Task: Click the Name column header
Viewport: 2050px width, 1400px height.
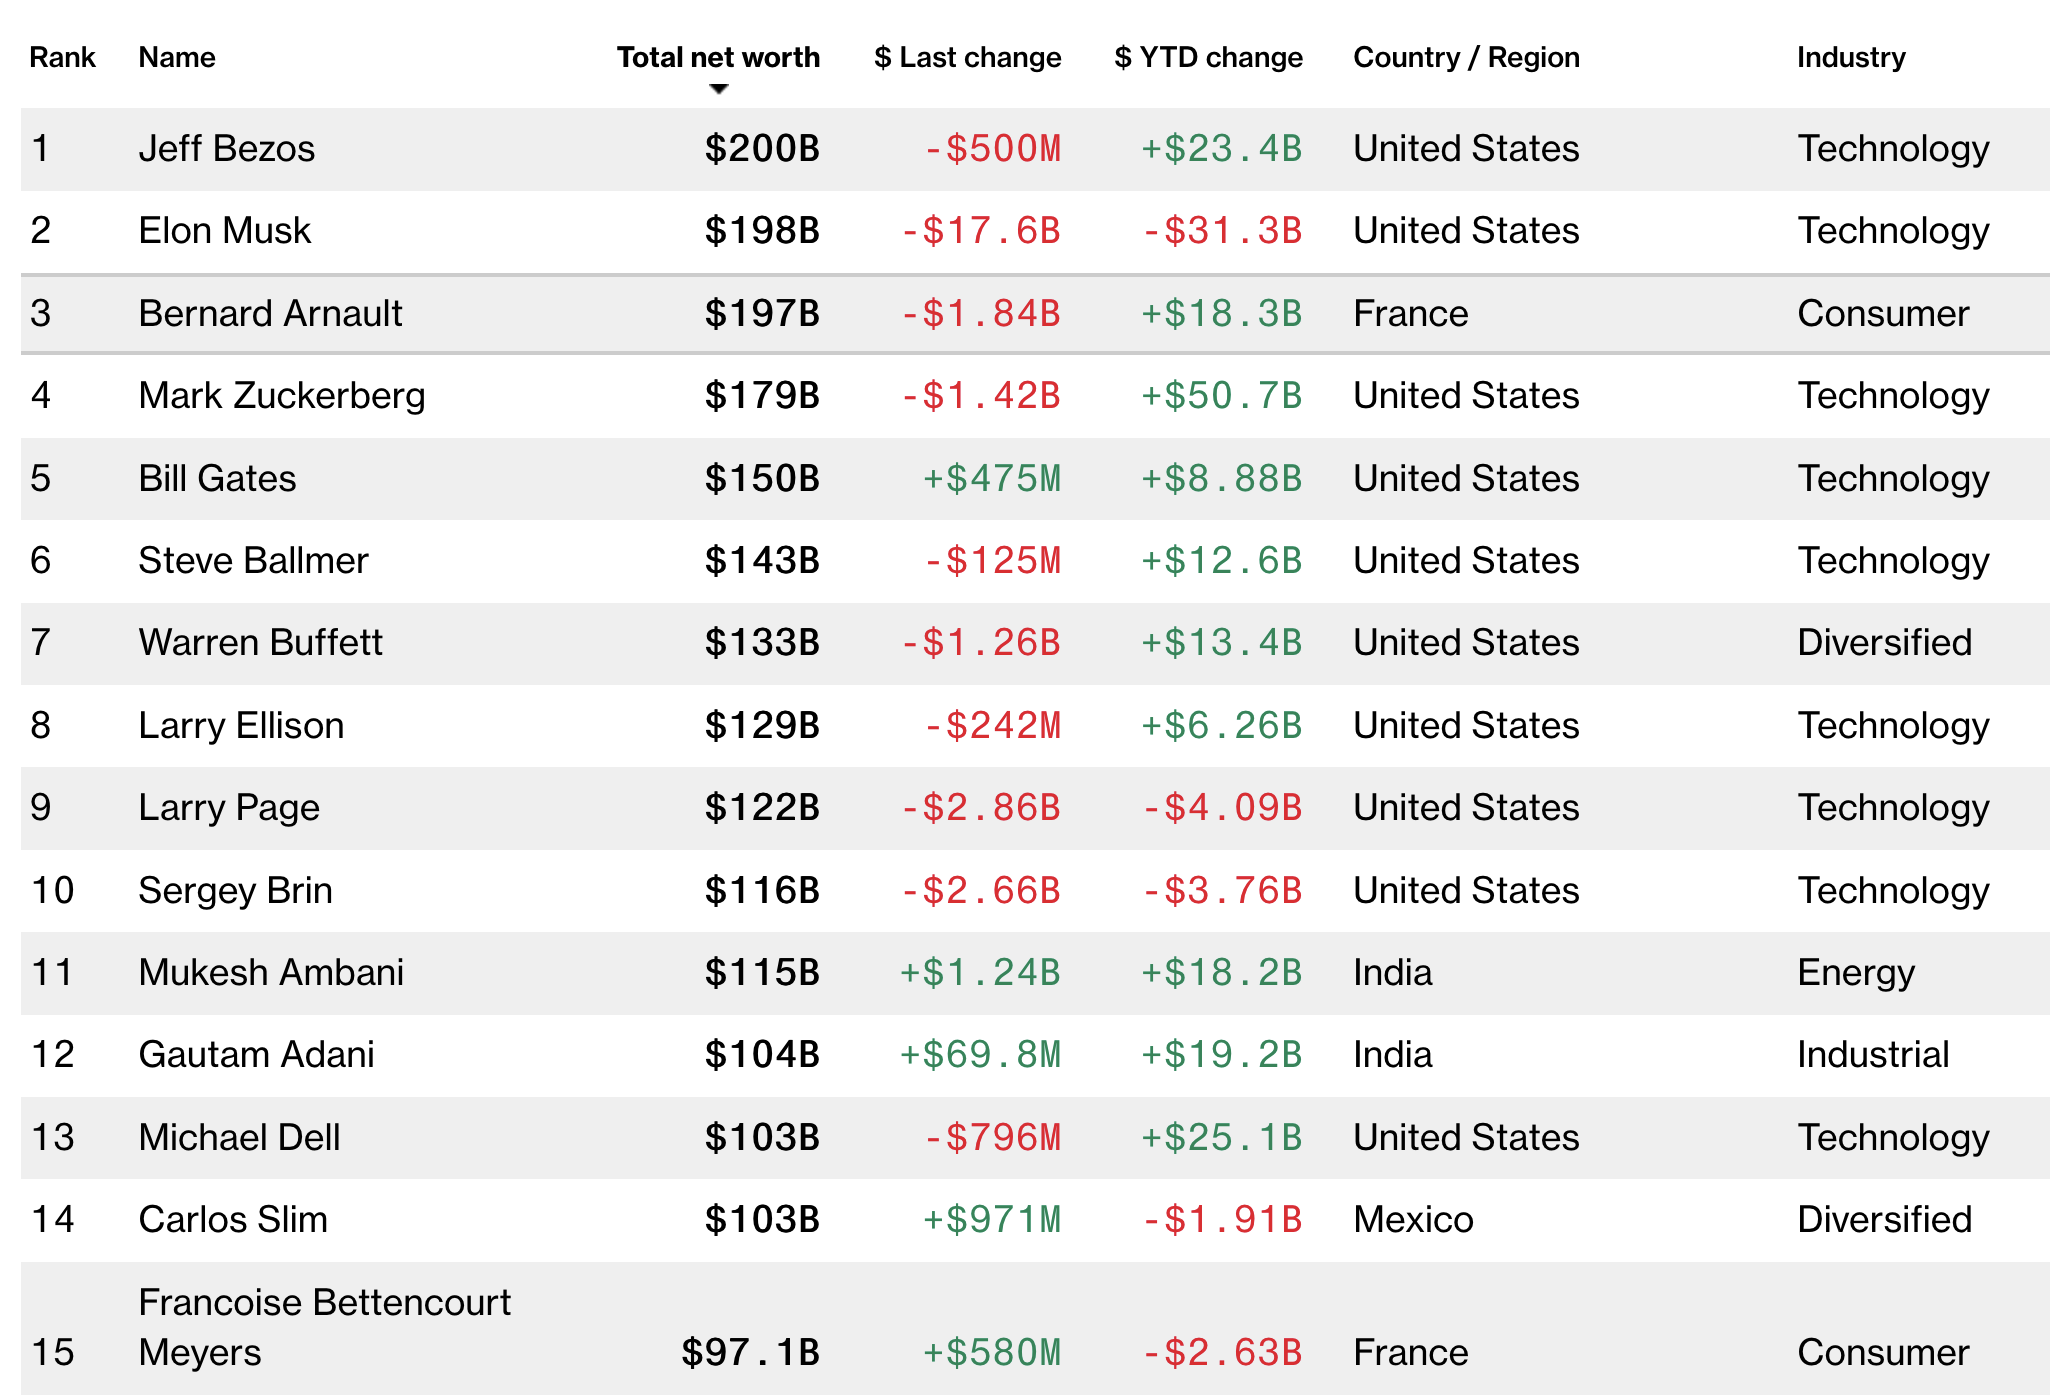Action: tap(176, 57)
